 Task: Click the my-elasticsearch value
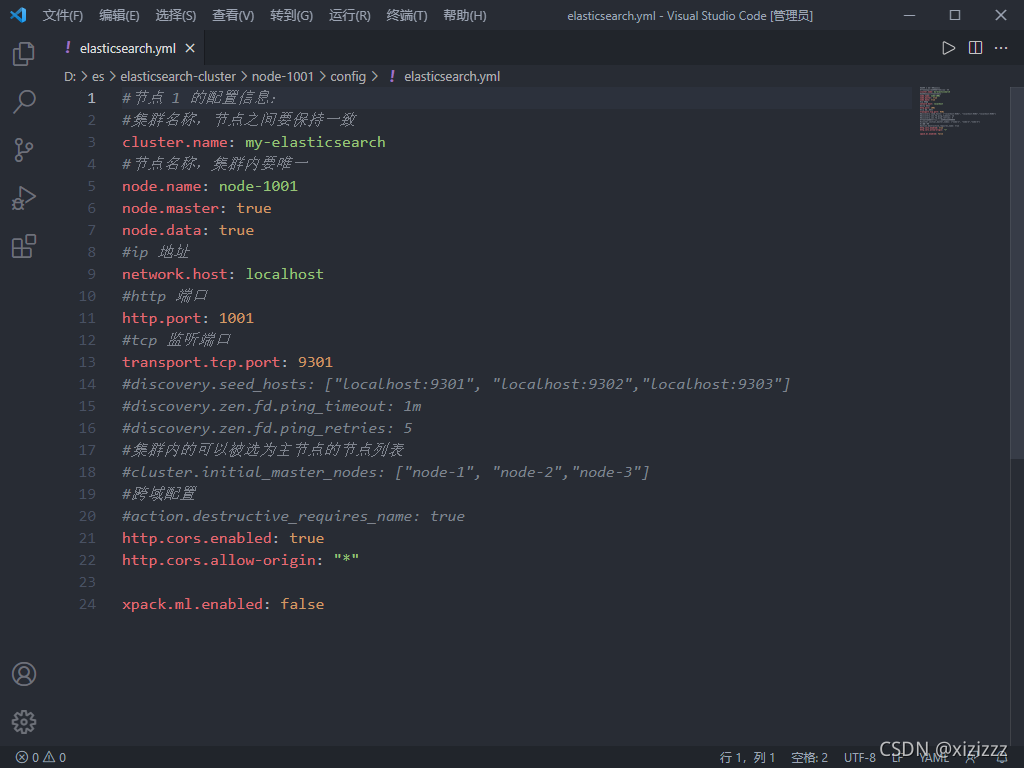point(315,142)
